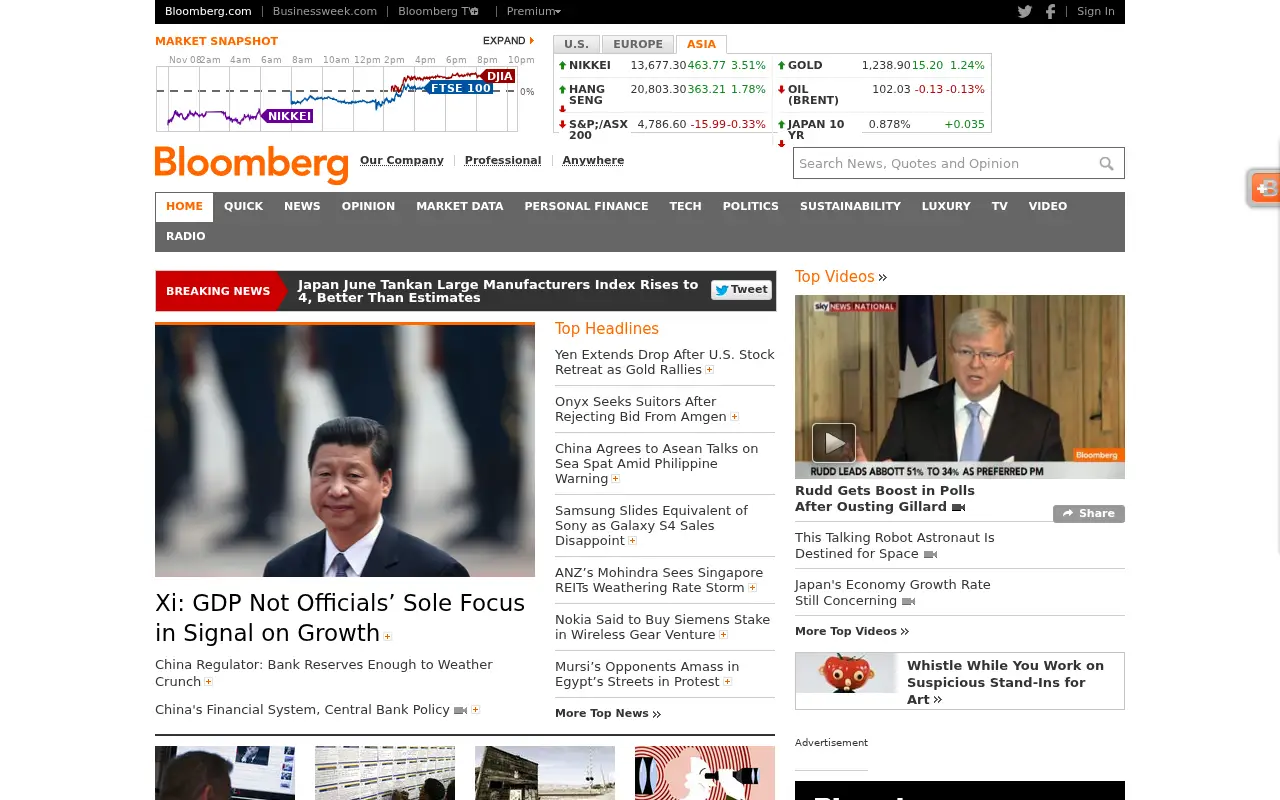Viewport: 1280px width, 800px height.
Task: Click the orange side widget tab icon
Action: [1266, 187]
